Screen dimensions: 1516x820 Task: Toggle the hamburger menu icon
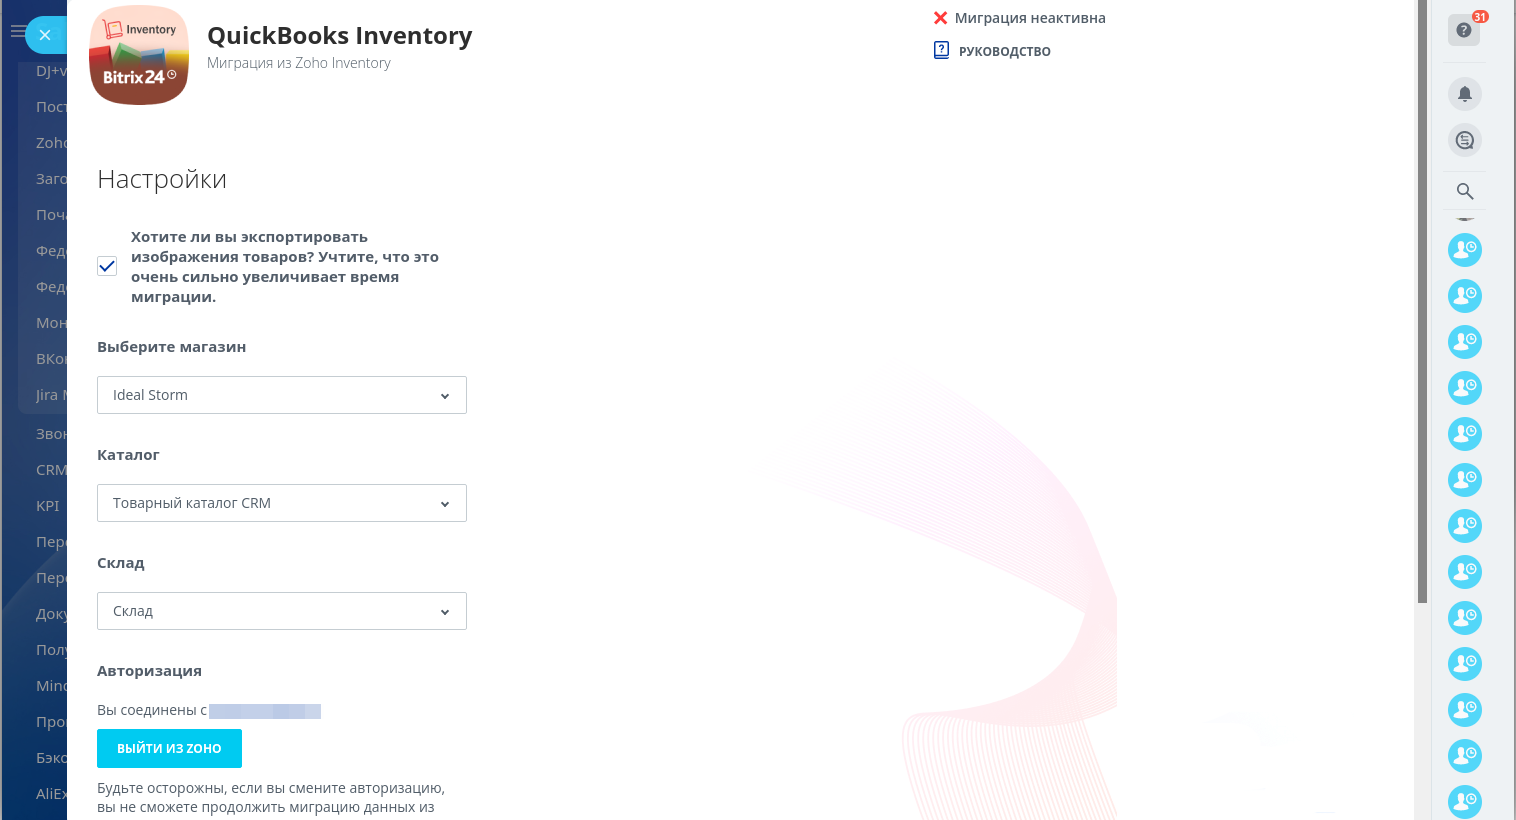[x=17, y=32]
